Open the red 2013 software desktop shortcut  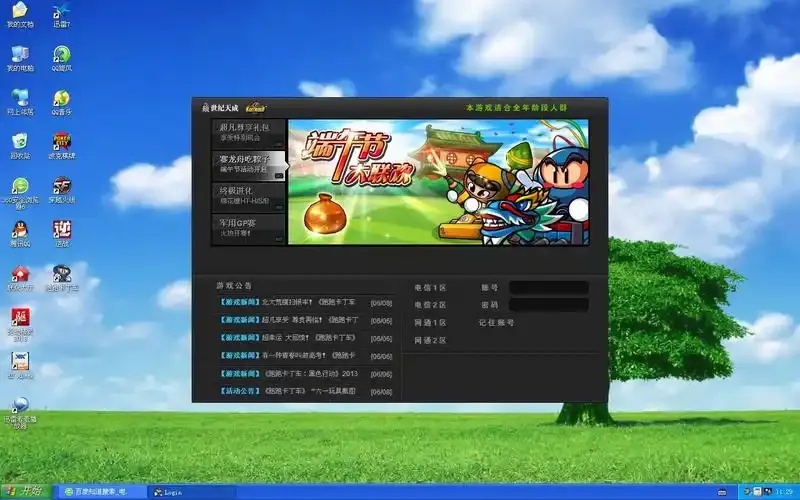20,324
